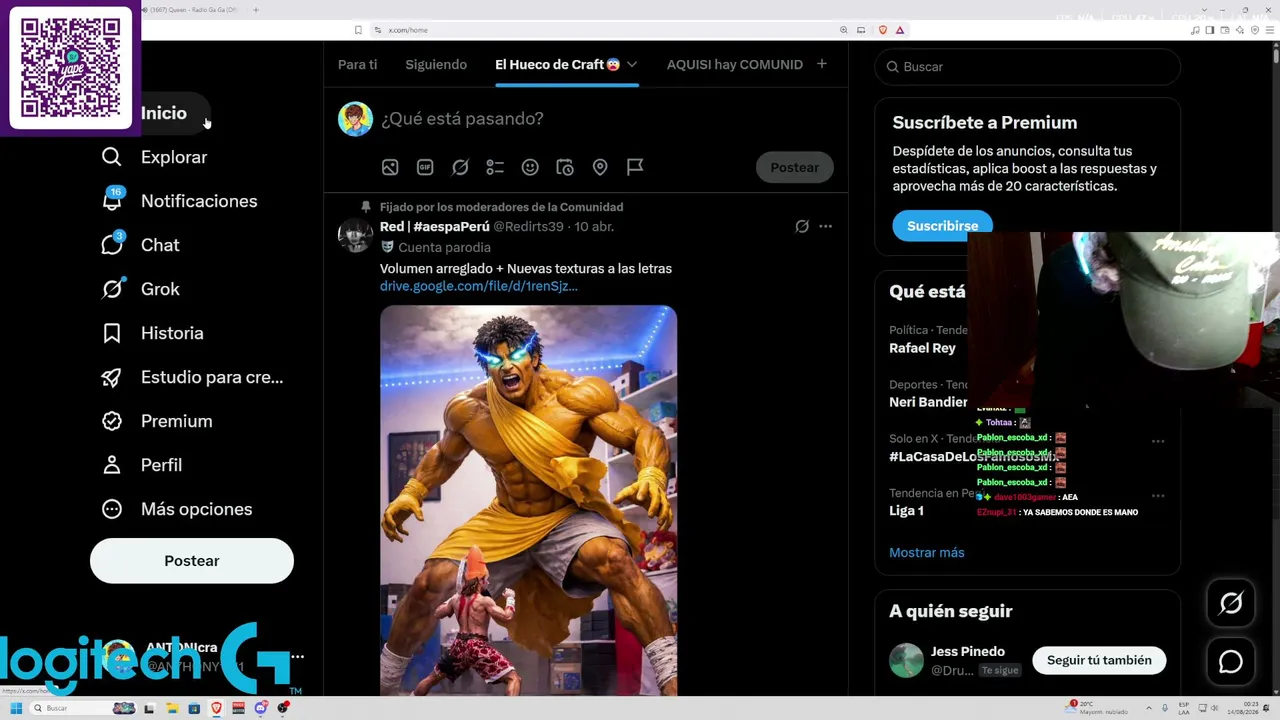This screenshot has width=1280, height=720.
Task: Open options for #LaCasaDeLosFamosos trend
Action: 1158,441
